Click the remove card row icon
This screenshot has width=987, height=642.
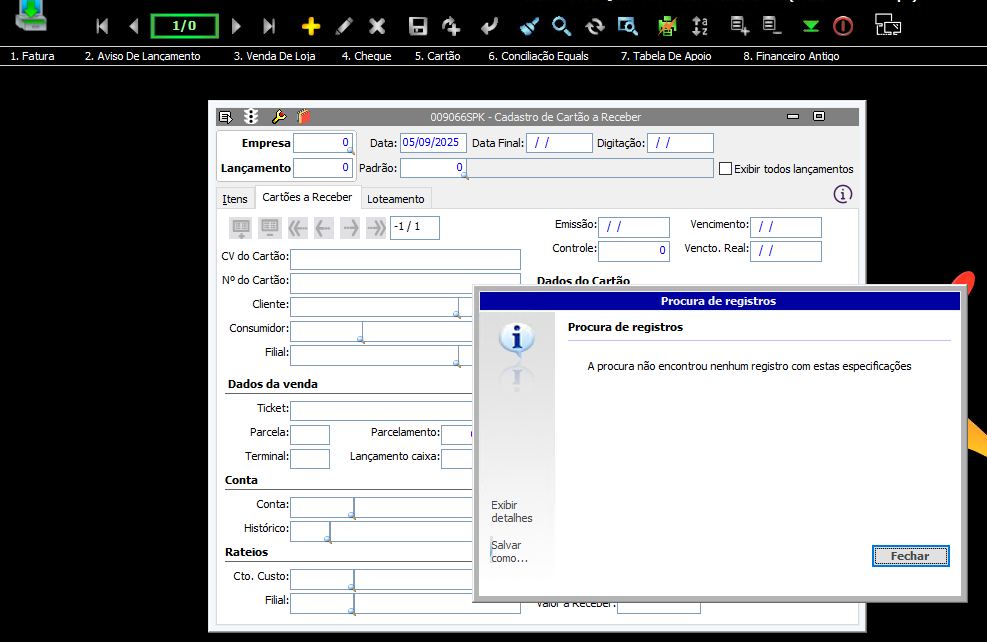tap(269, 227)
